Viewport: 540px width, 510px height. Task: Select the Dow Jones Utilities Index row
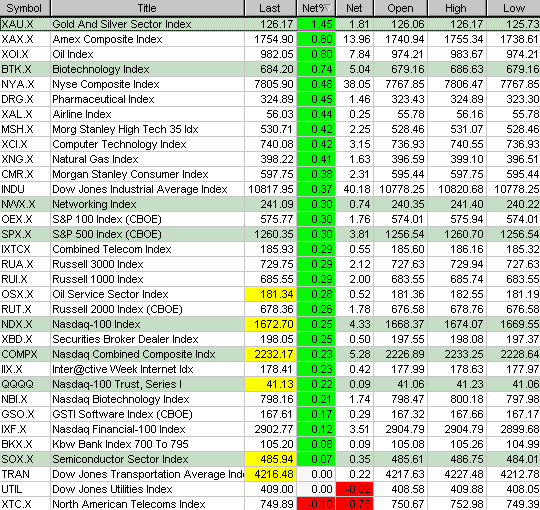point(270,489)
